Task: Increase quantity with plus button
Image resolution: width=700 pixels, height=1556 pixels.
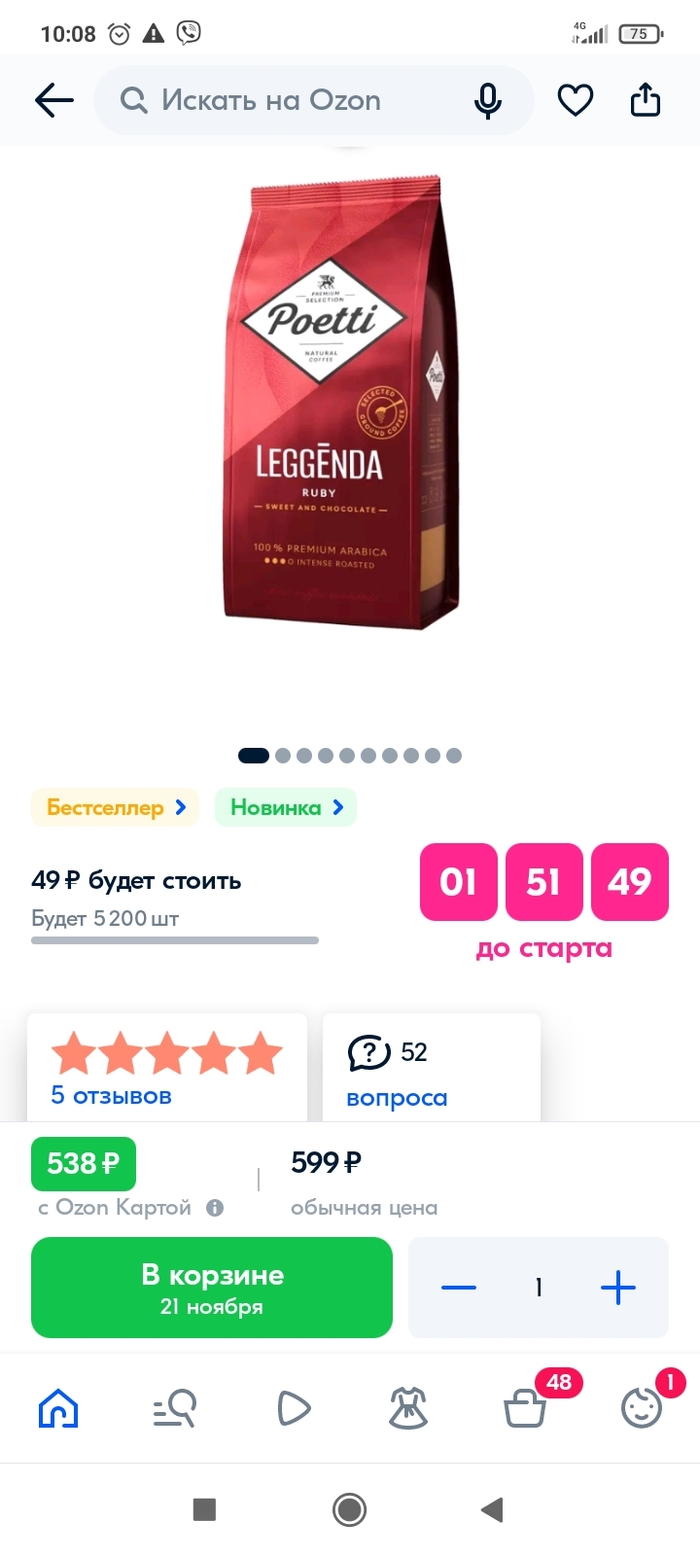Action: tap(618, 1287)
